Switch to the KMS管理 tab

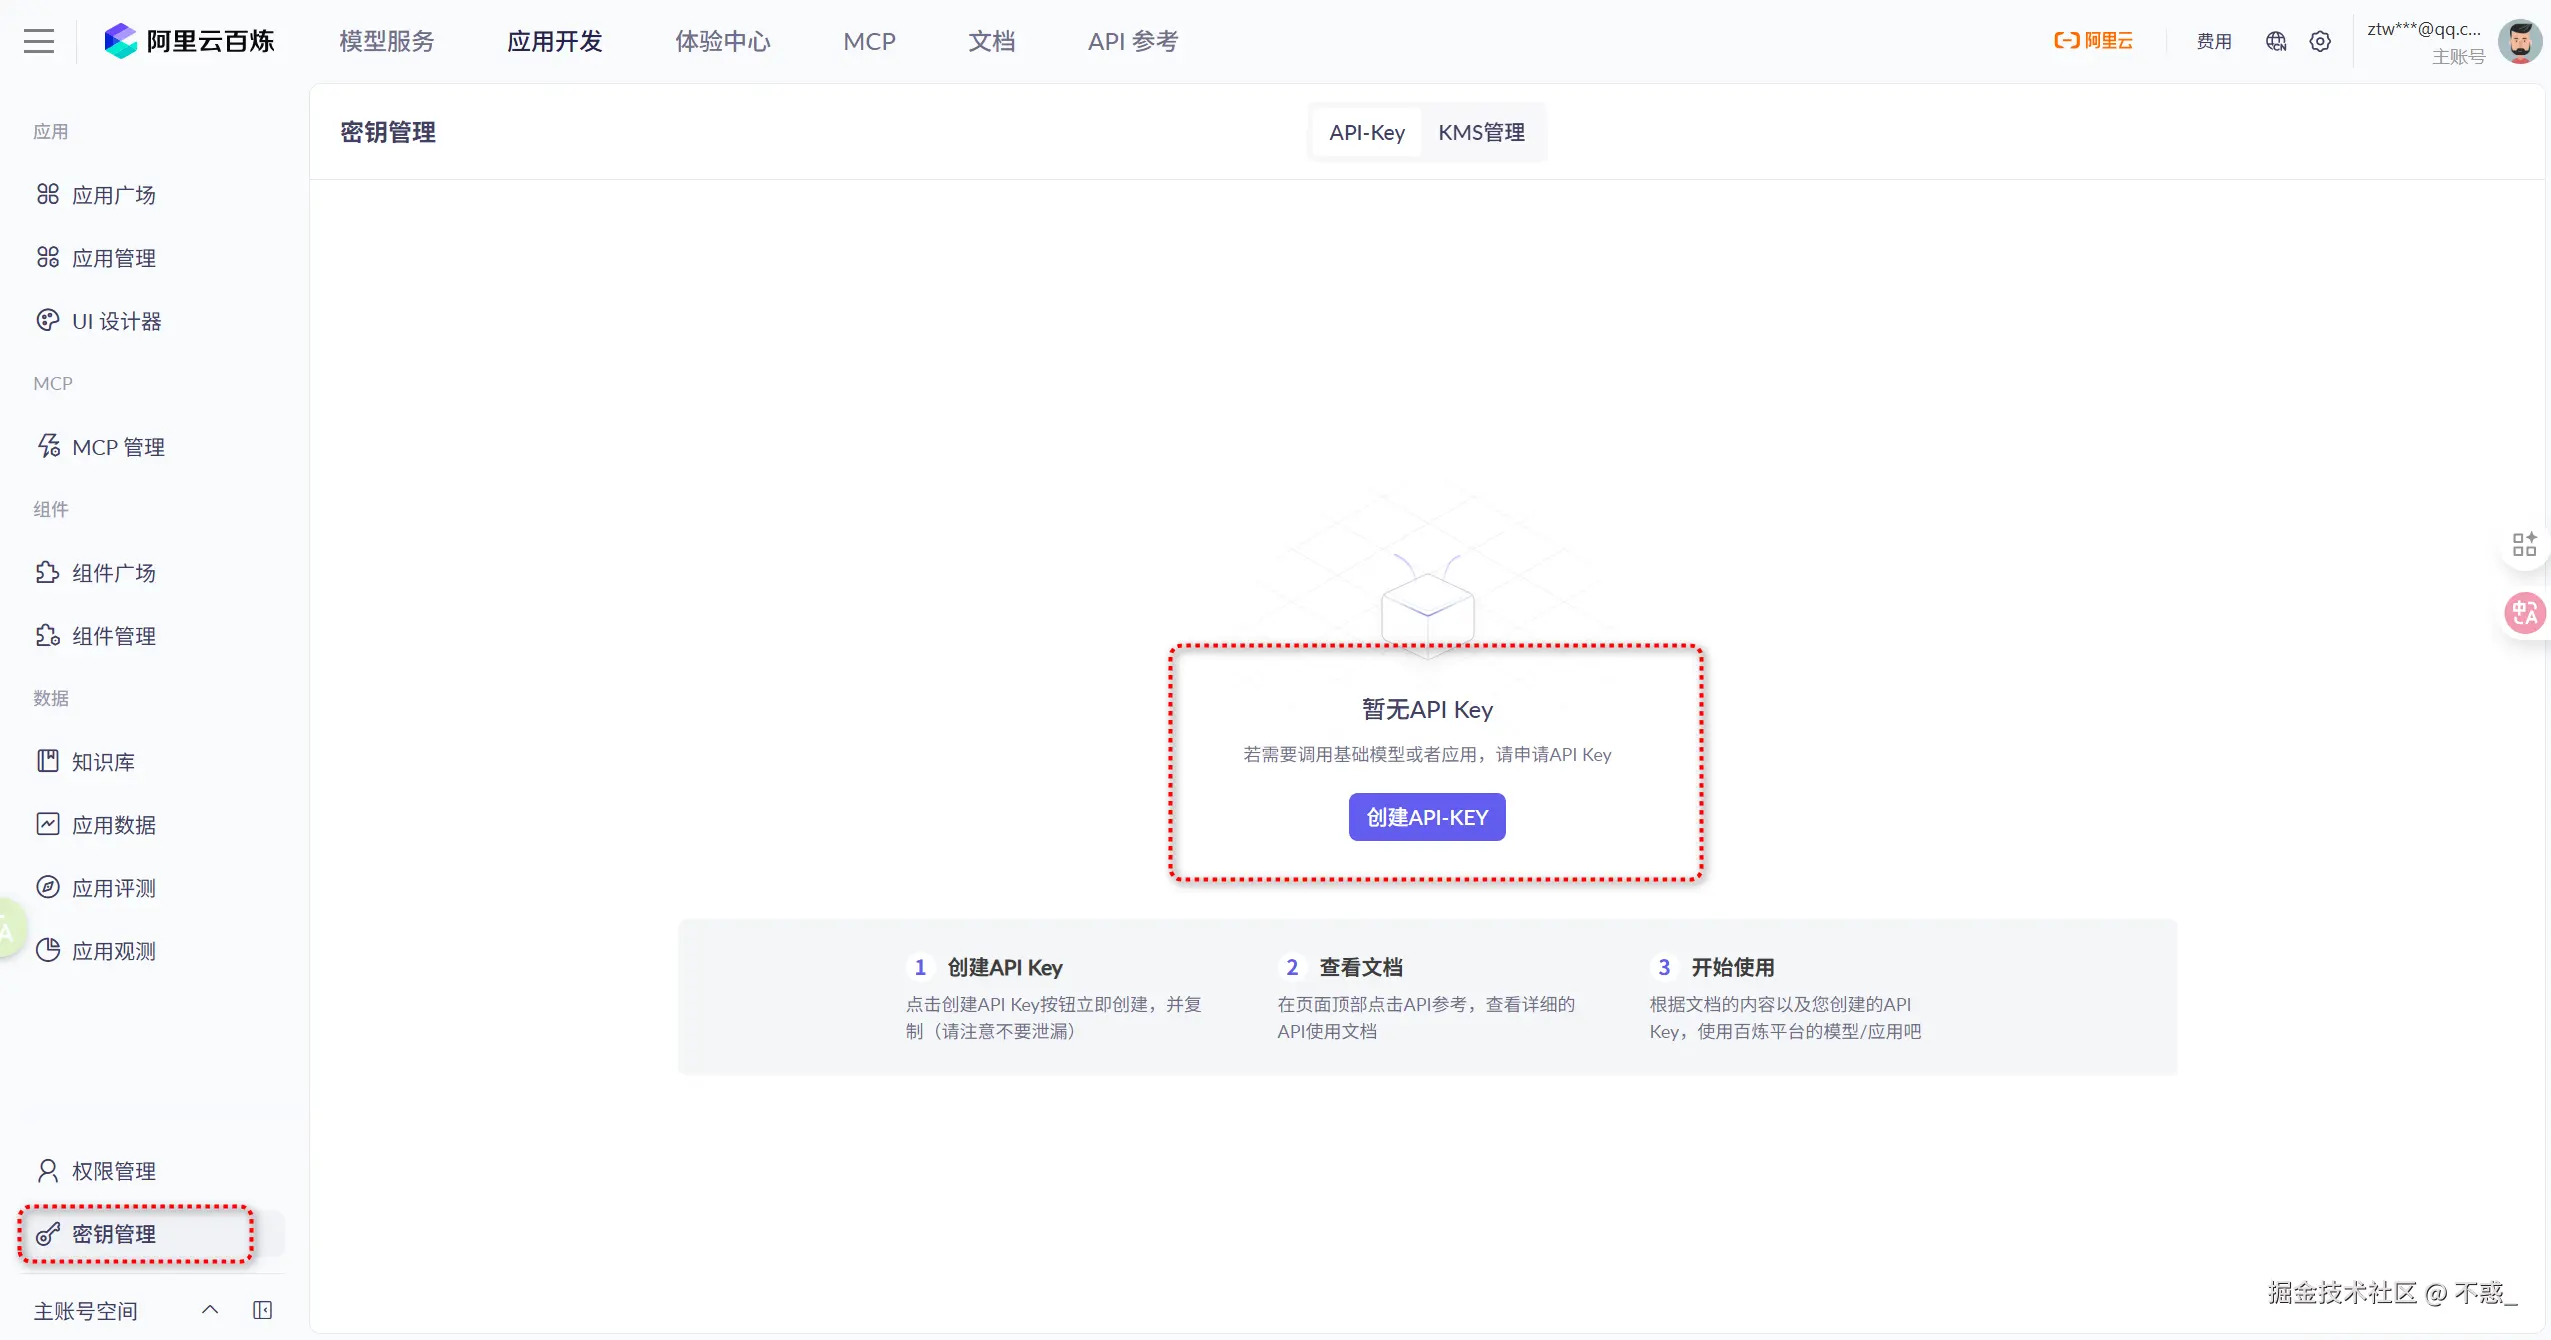[1481, 132]
